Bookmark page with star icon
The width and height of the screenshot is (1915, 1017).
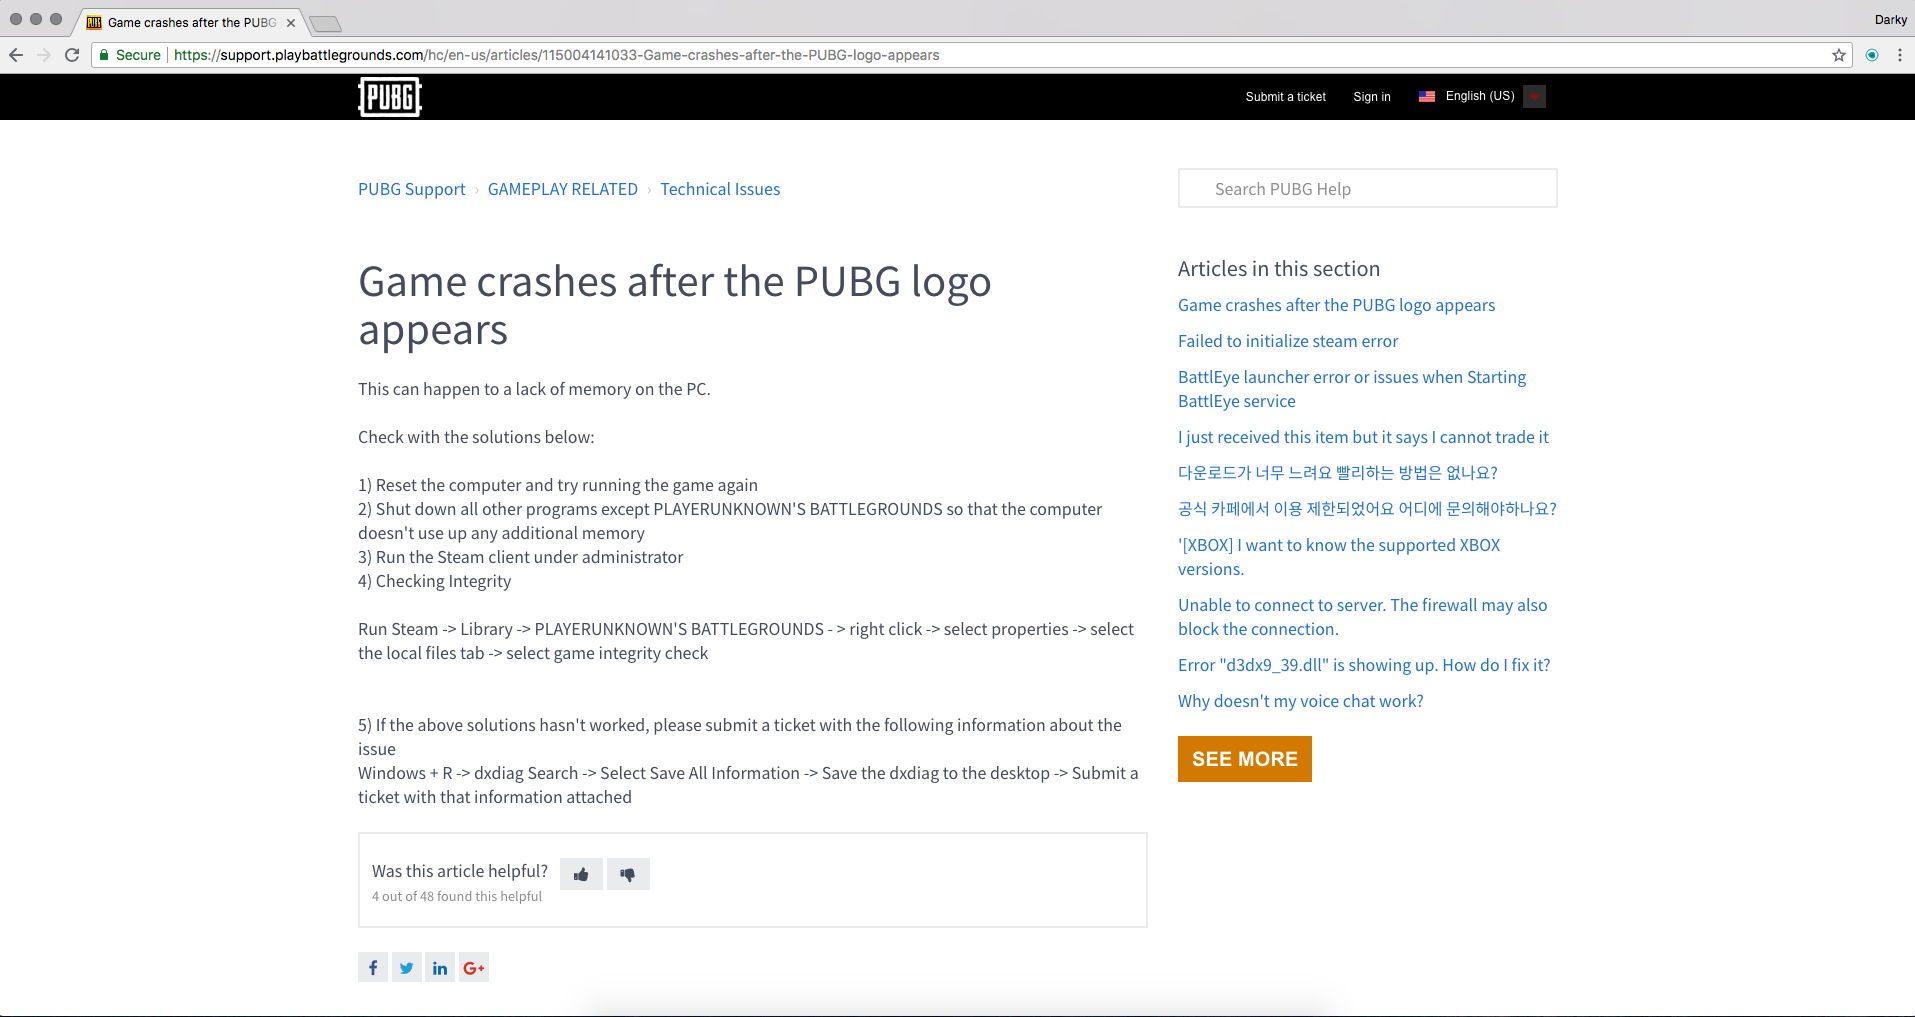click(x=1839, y=55)
